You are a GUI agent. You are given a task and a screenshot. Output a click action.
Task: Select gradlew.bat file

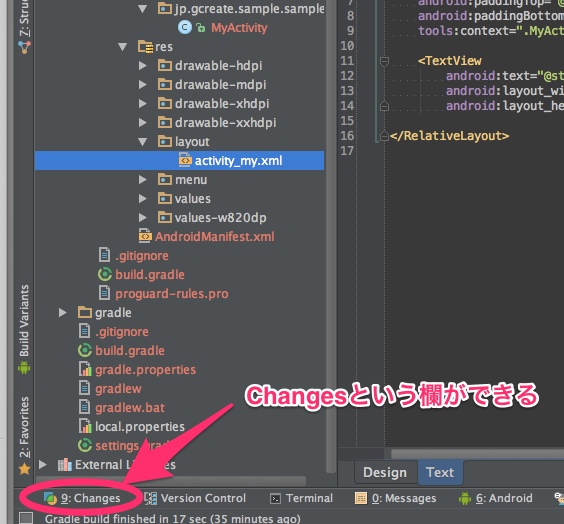tap(130, 408)
